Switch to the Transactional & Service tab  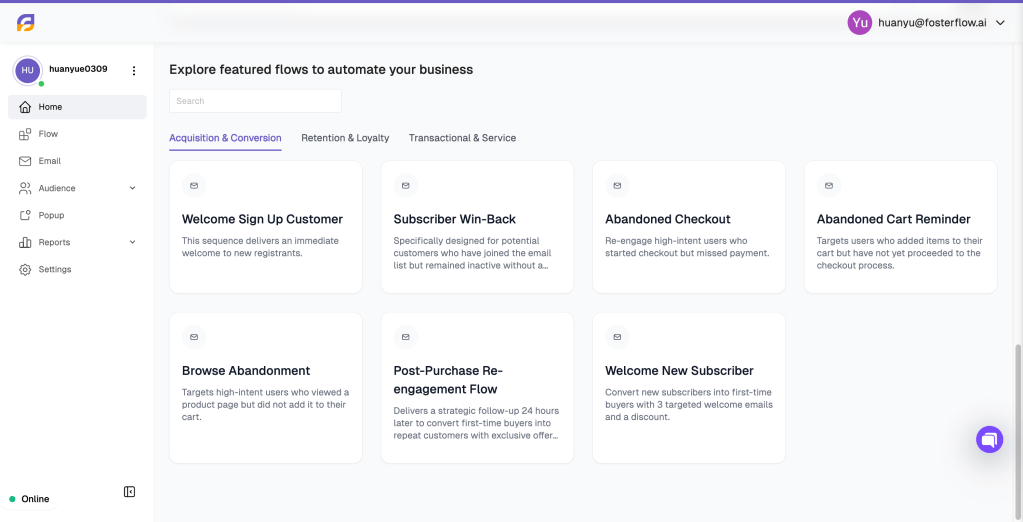(463, 138)
